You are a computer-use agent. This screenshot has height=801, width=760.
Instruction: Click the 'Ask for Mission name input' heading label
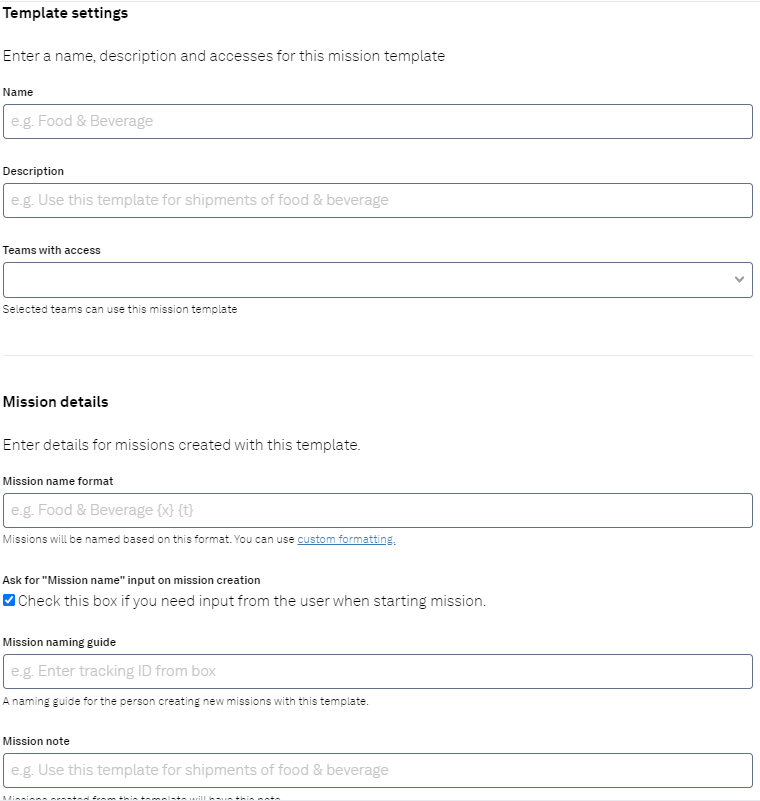(131, 580)
